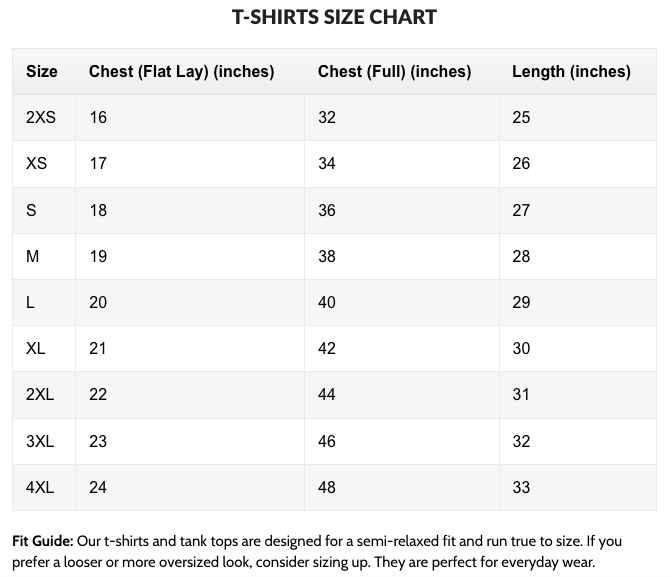This screenshot has height=577, width=672.
Task: Click the S size row label
Action: tap(32, 210)
